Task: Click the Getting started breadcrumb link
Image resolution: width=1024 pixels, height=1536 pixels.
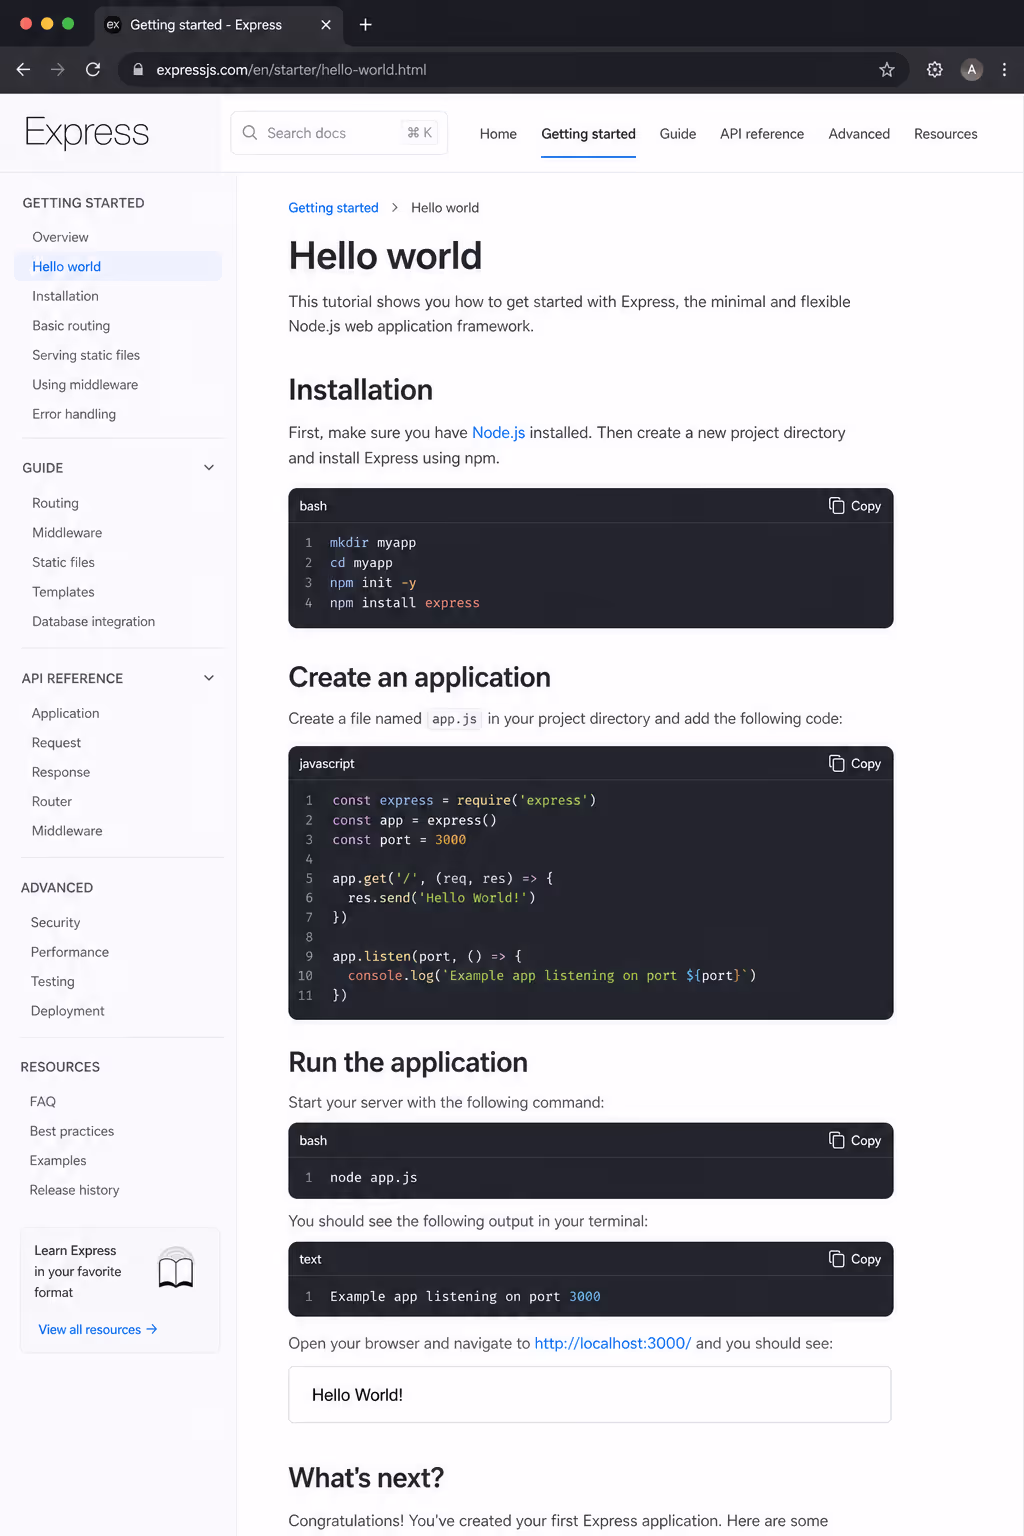Action: 333,208
